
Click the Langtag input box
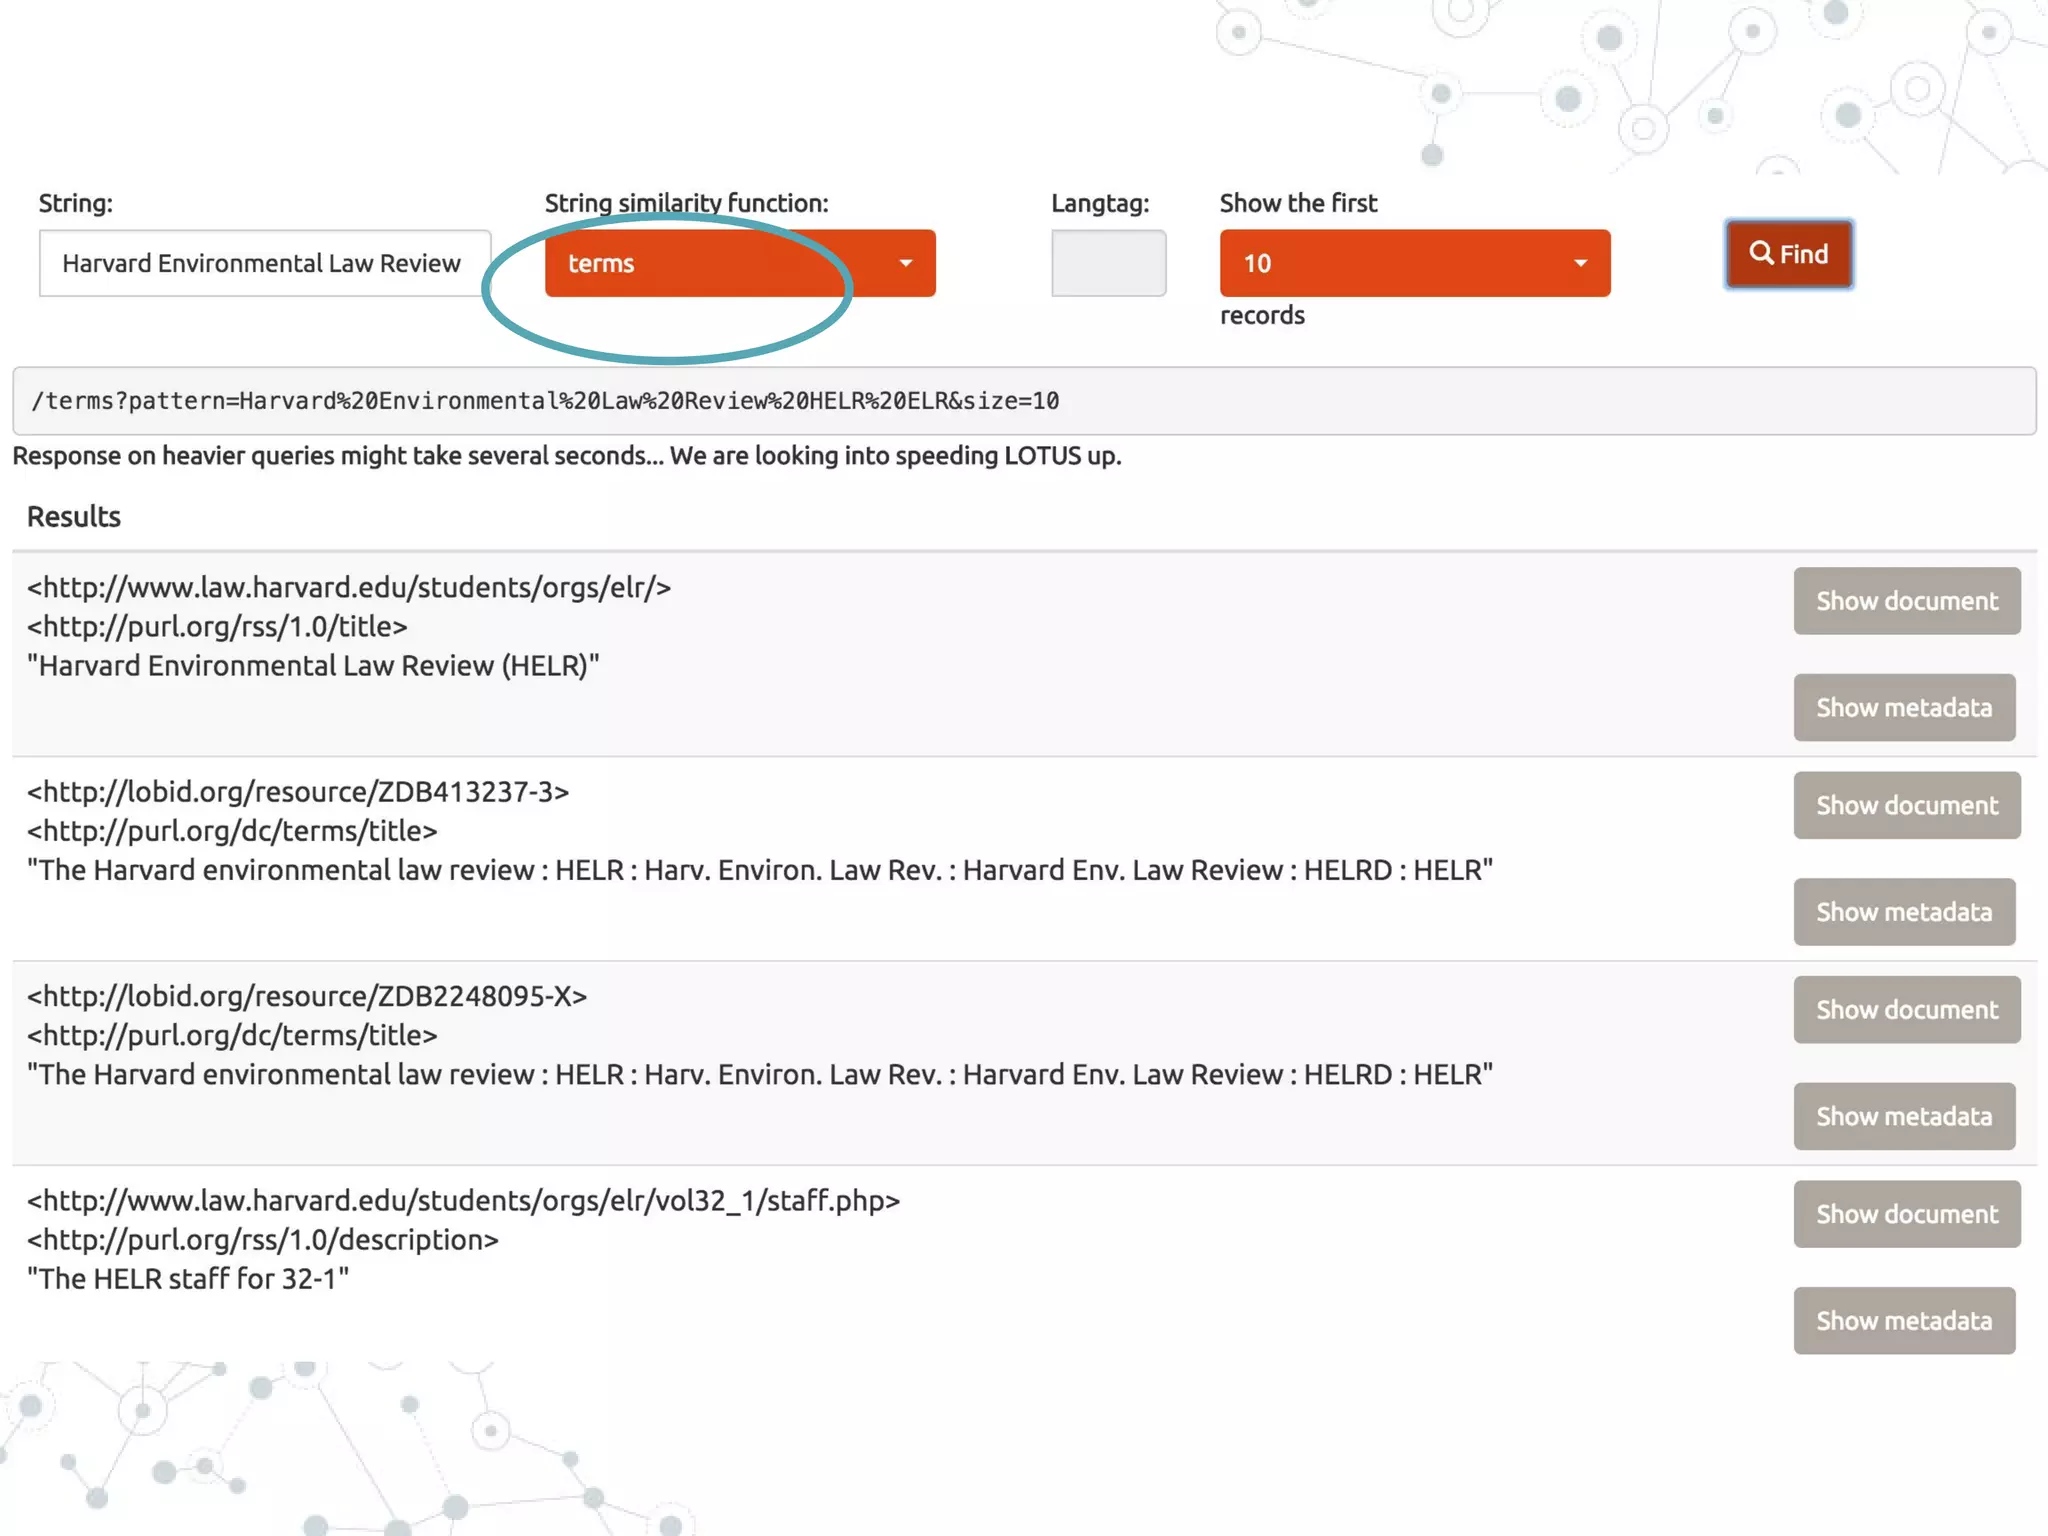(x=1108, y=263)
